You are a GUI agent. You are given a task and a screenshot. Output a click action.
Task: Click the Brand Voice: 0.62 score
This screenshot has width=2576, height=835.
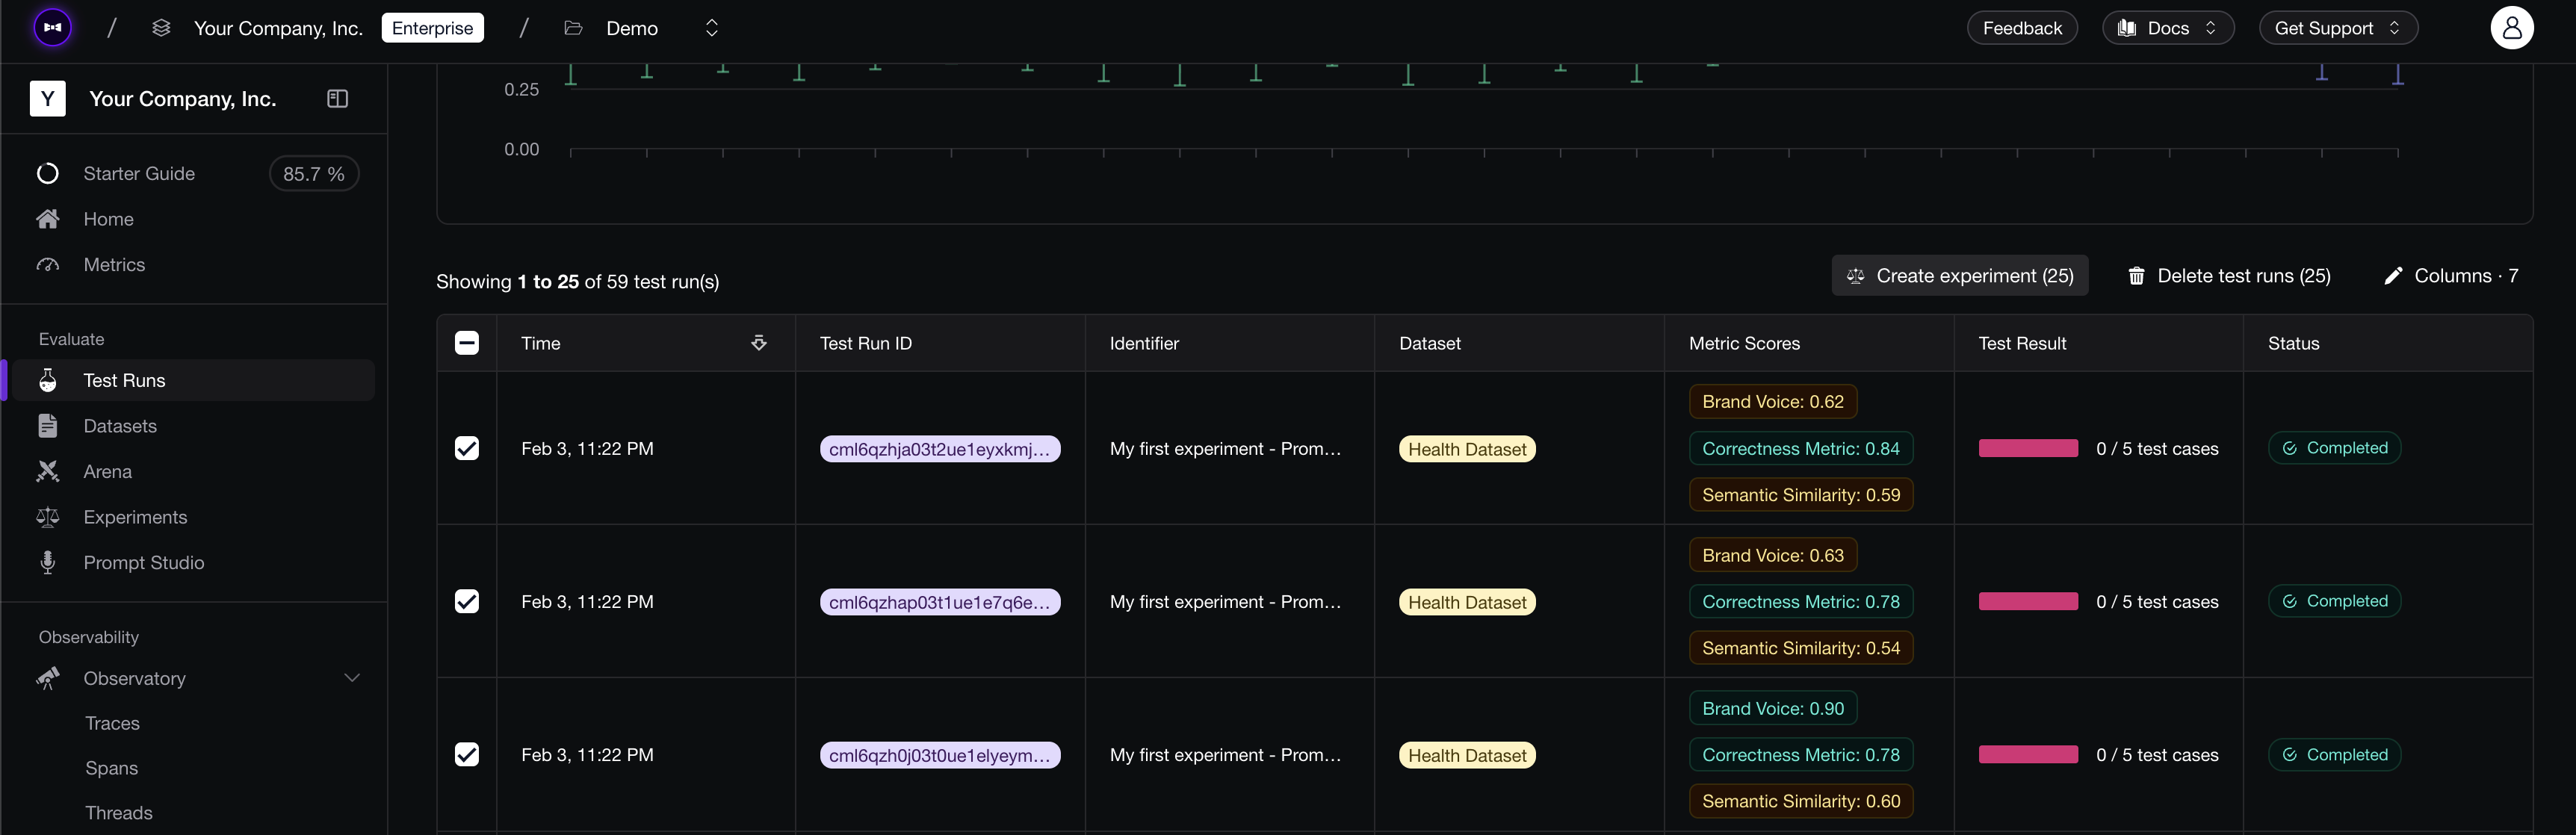1773,402
